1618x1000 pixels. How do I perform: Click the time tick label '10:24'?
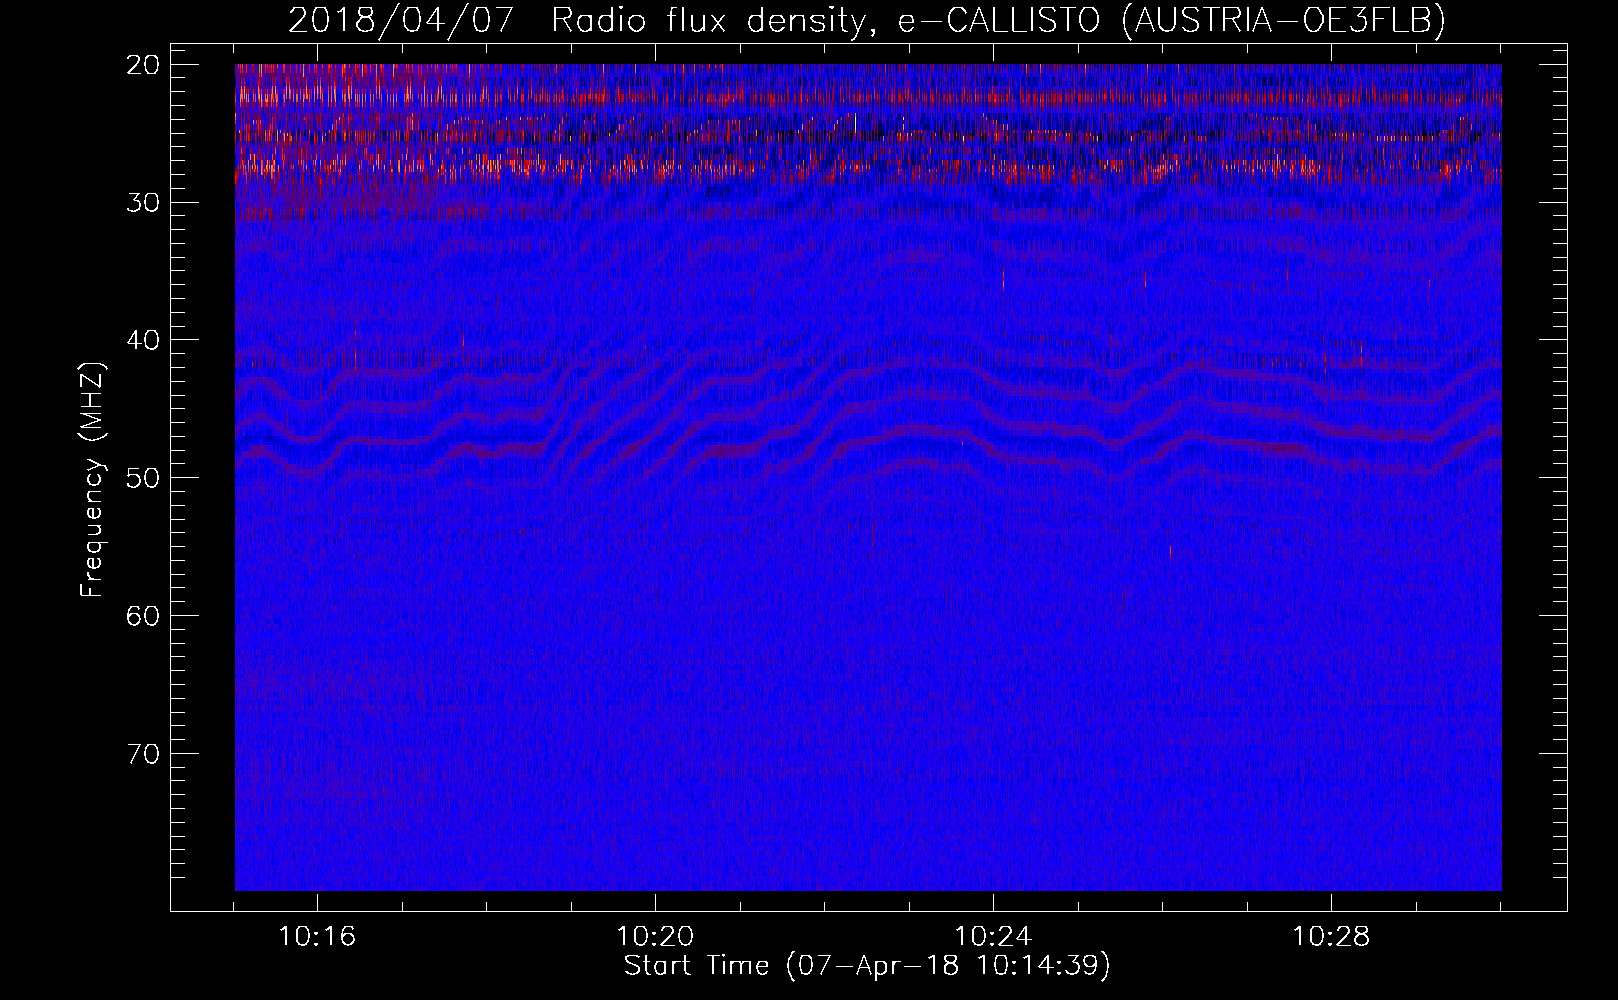pos(993,937)
